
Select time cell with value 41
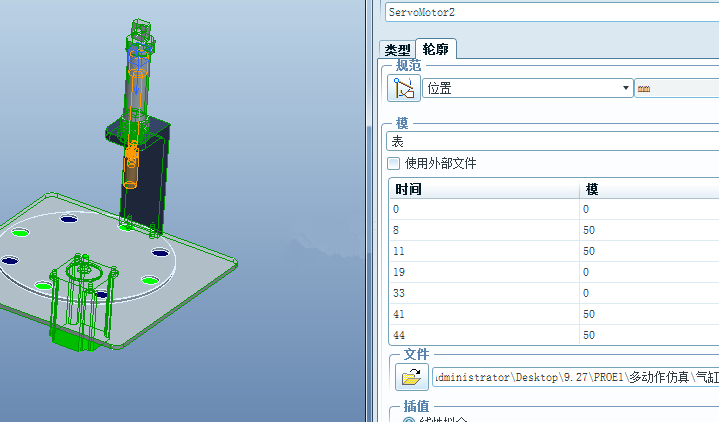pyautogui.click(x=484, y=314)
